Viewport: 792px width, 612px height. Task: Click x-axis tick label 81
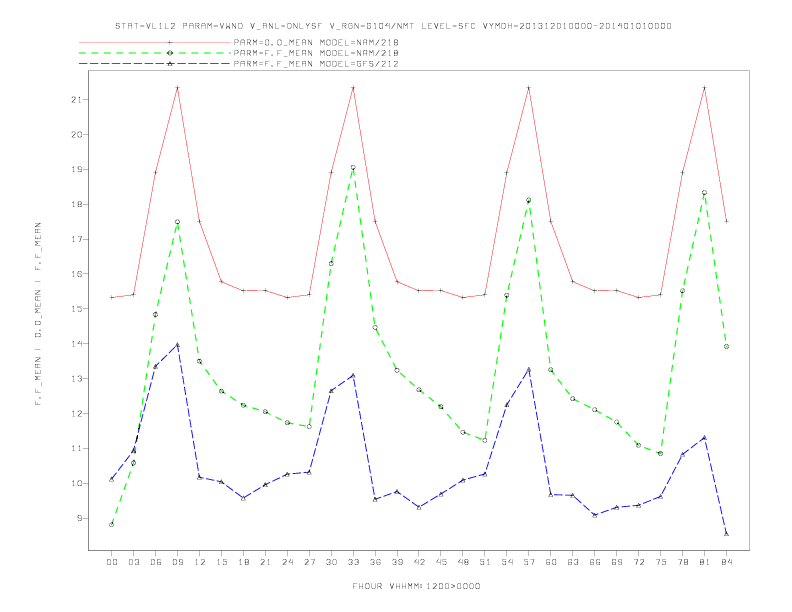(705, 562)
